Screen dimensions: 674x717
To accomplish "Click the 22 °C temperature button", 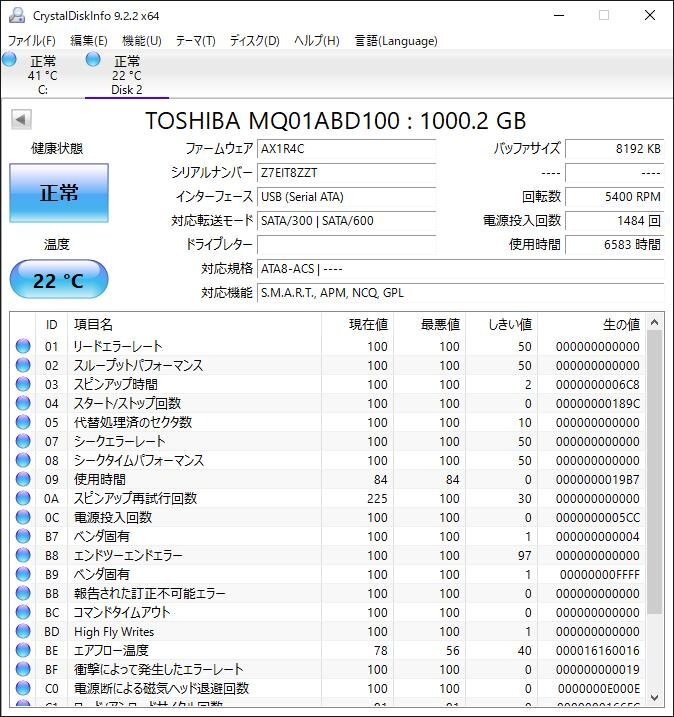I will pyautogui.click(x=59, y=279).
